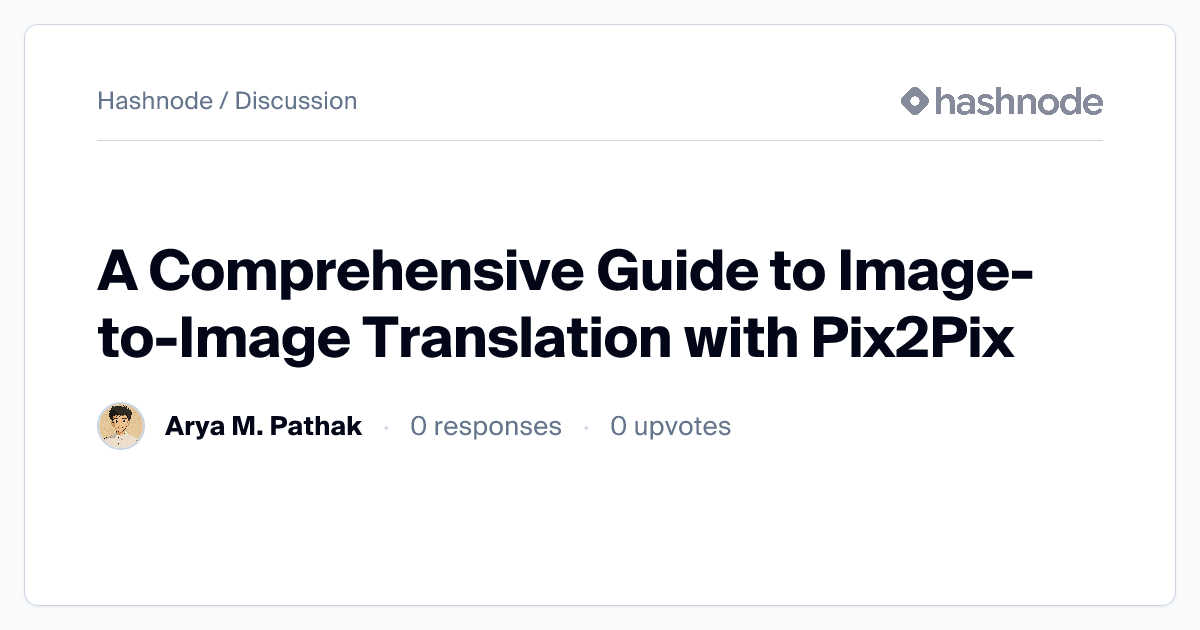Click the author name Arya M. Pathak
This screenshot has width=1200, height=630.
(x=263, y=427)
